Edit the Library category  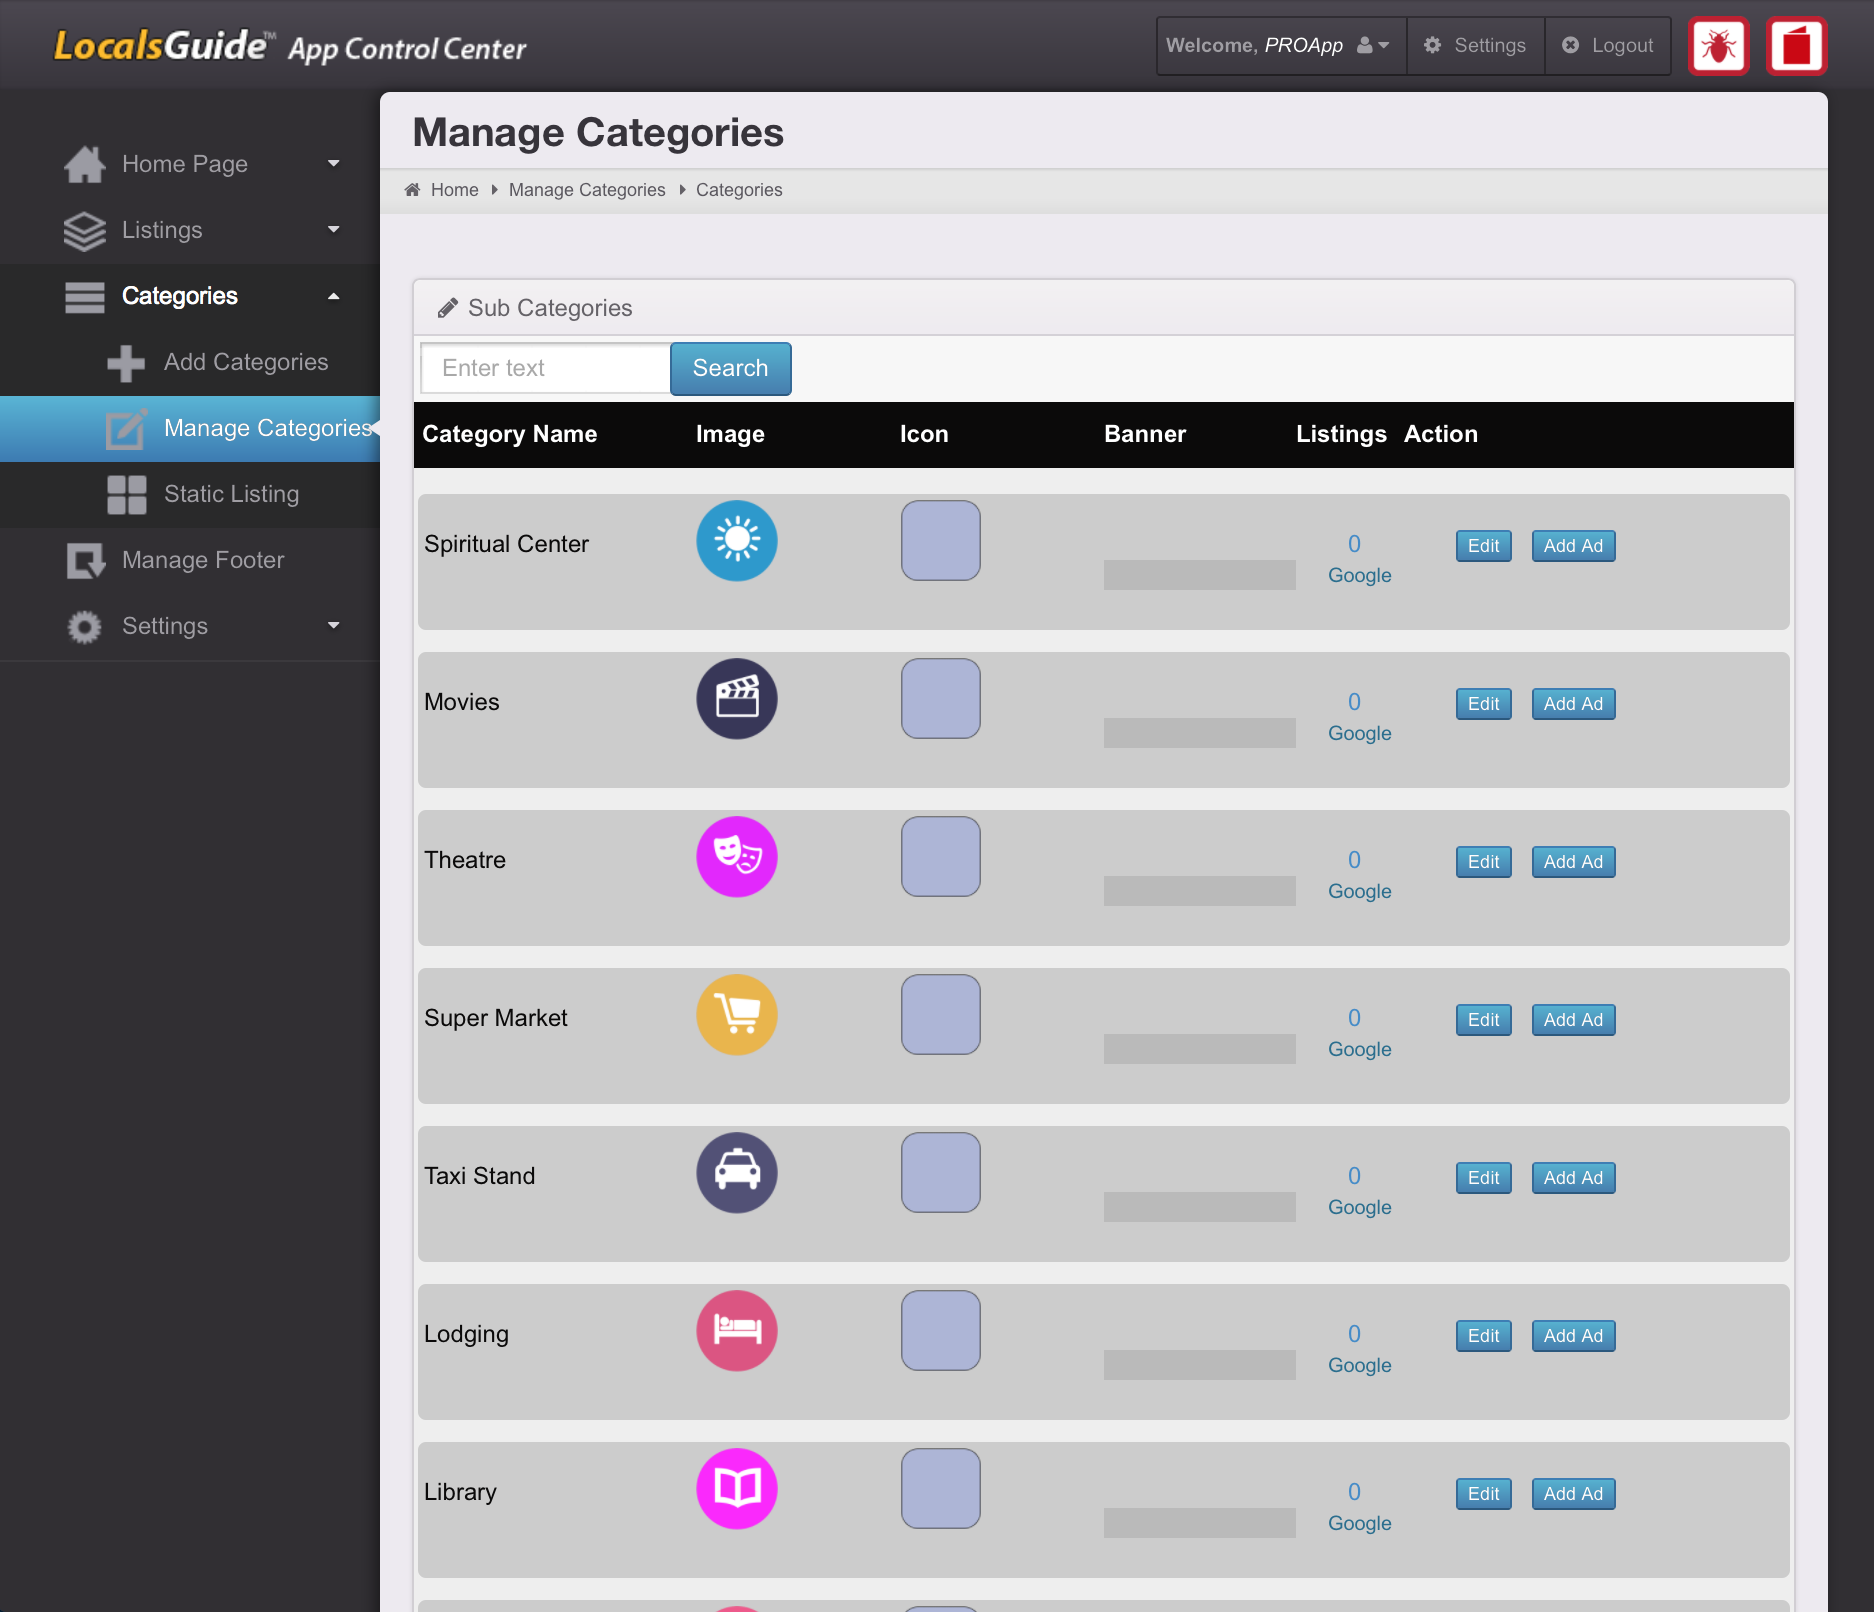point(1483,1494)
